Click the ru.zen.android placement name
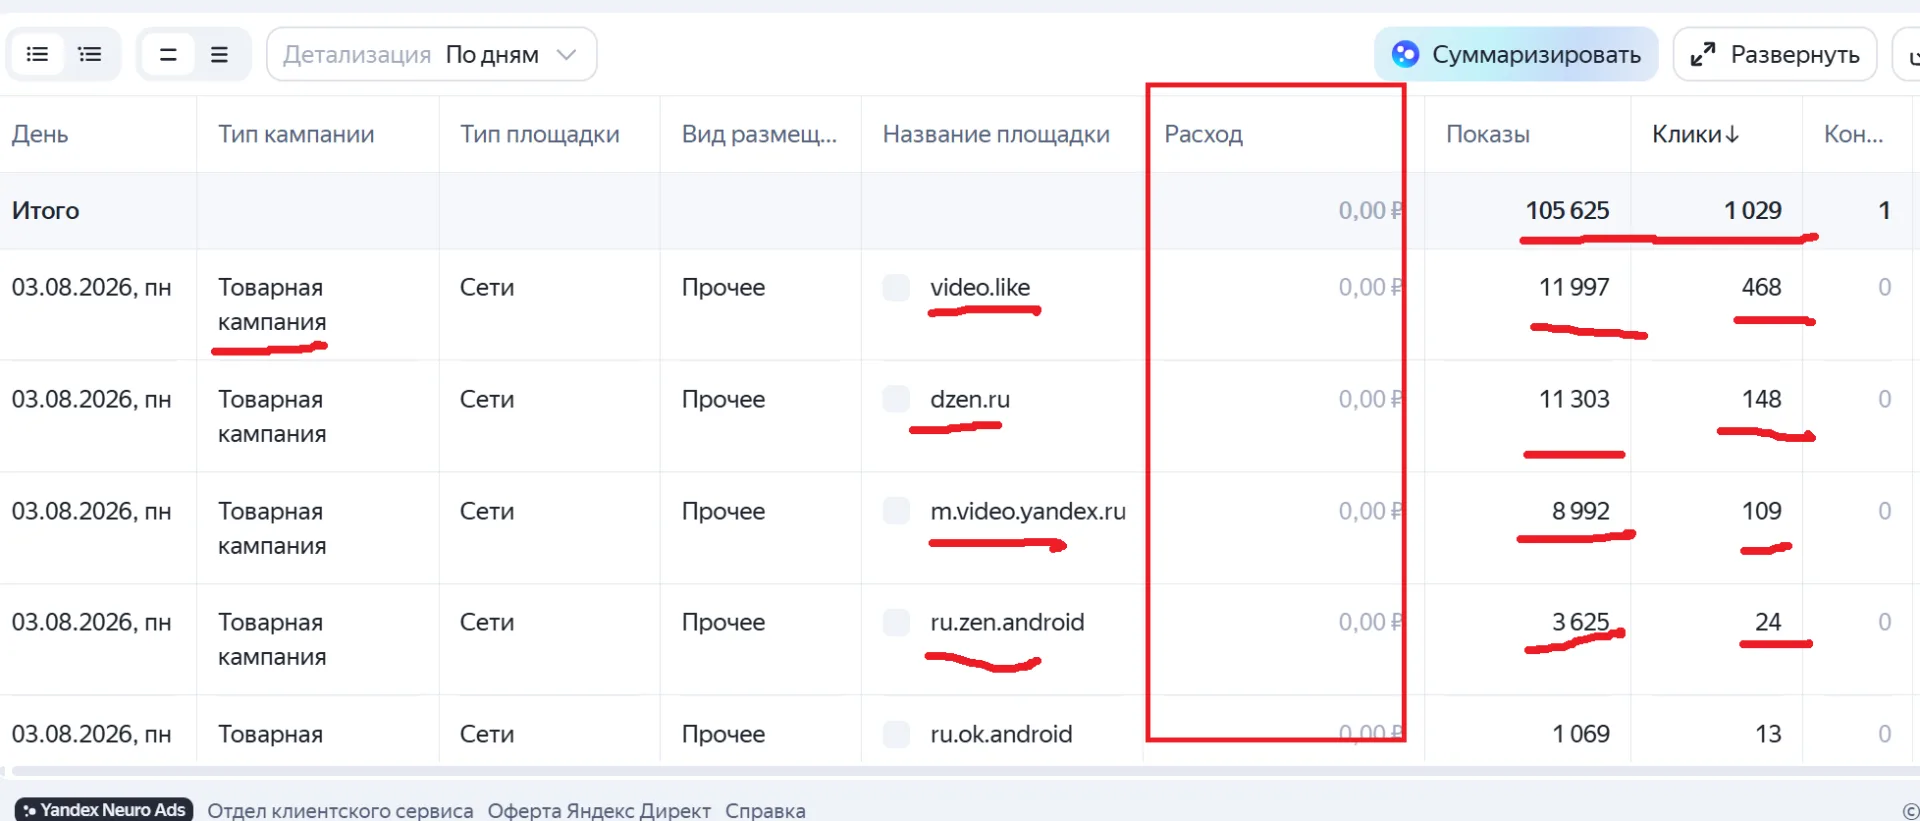The height and width of the screenshot is (821, 1920). [x=1007, y=622]
